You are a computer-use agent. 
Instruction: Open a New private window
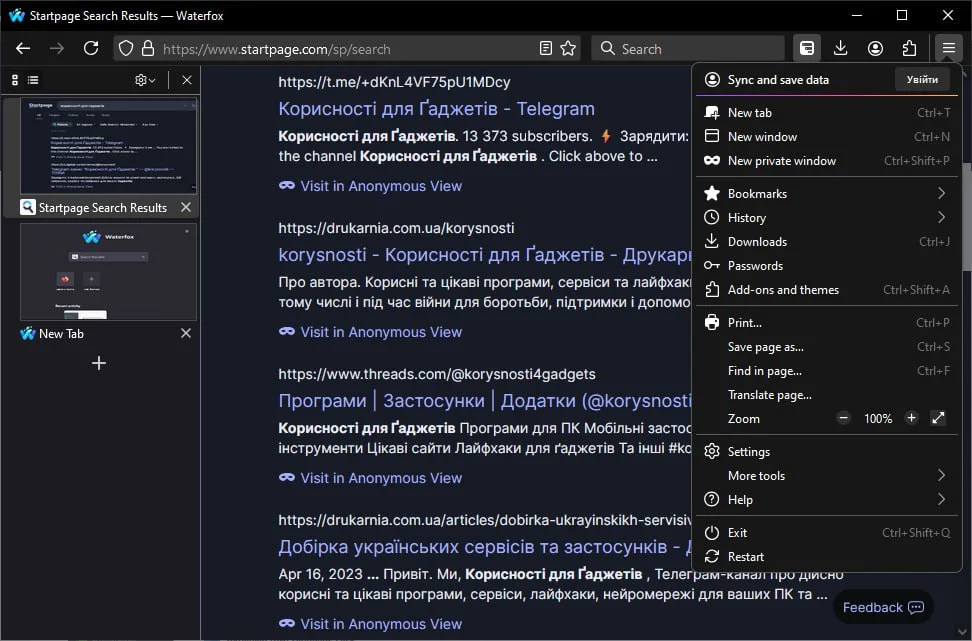click(x=828, y=161)
